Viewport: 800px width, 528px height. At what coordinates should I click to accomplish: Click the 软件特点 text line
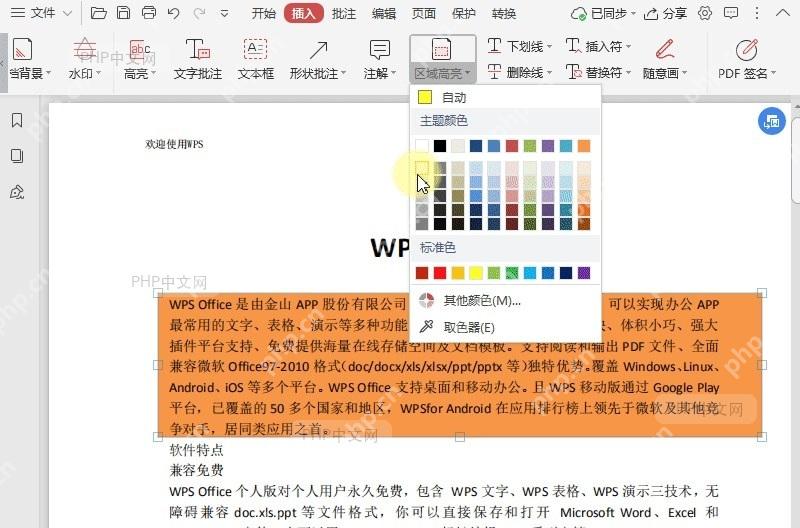pos(196,450)
